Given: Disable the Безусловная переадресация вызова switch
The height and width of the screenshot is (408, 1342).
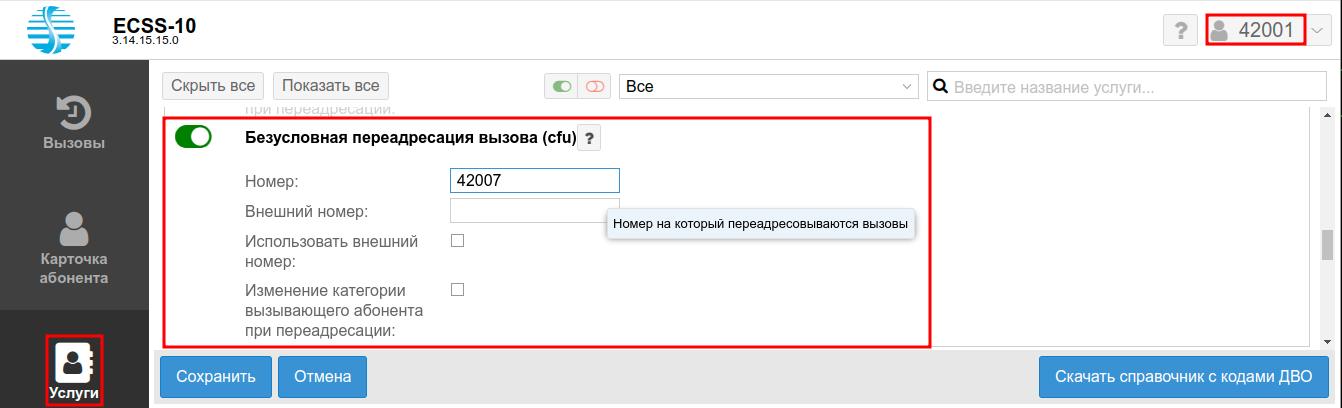Looking at the screenshot, I should coord(193,138).
